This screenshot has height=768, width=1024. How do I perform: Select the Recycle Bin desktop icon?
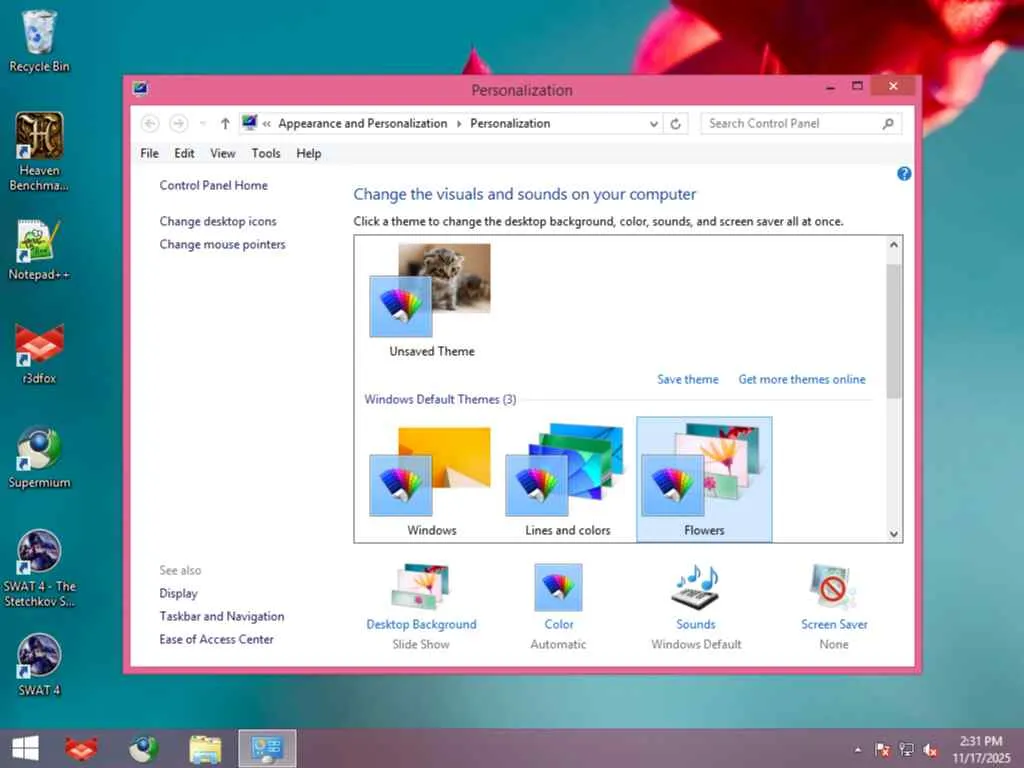coord(39,42)
